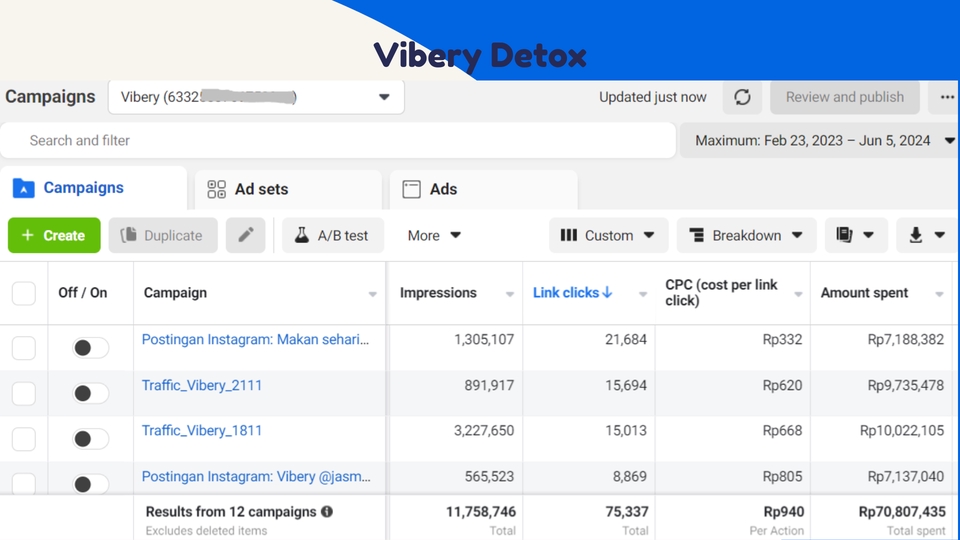Viewport: 960px width, 540px height.
Task: Click the Search and filter field
Action: click(x=338, y=140)
